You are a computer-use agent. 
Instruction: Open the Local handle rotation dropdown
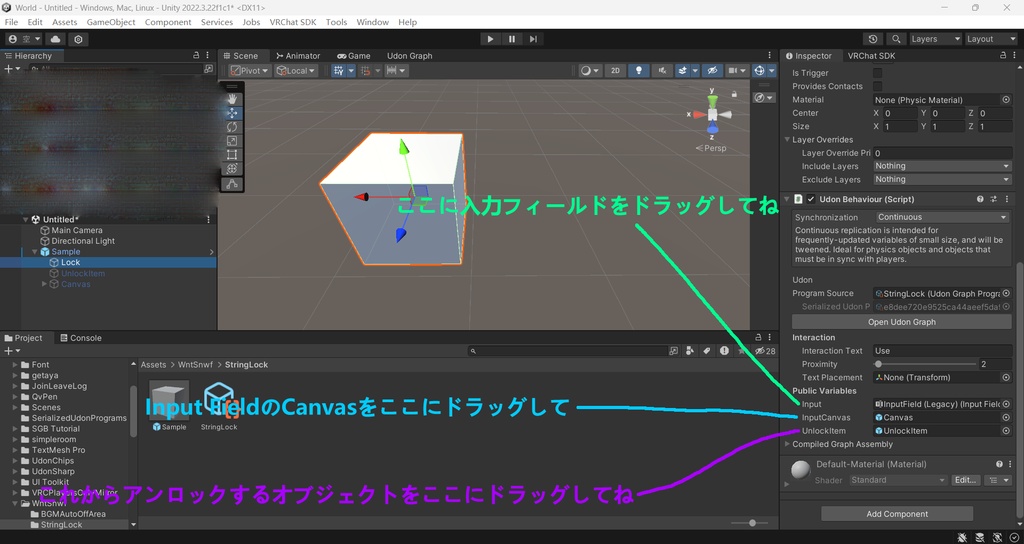click(x=296, y=71)
